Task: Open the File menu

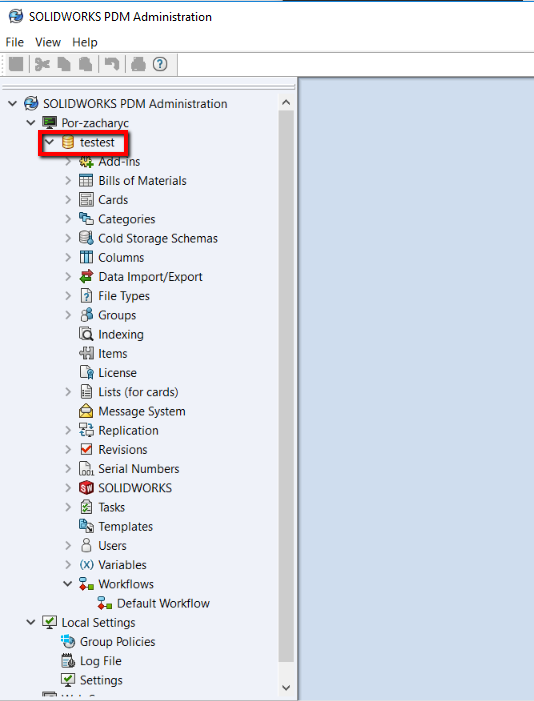Action: 14,42
